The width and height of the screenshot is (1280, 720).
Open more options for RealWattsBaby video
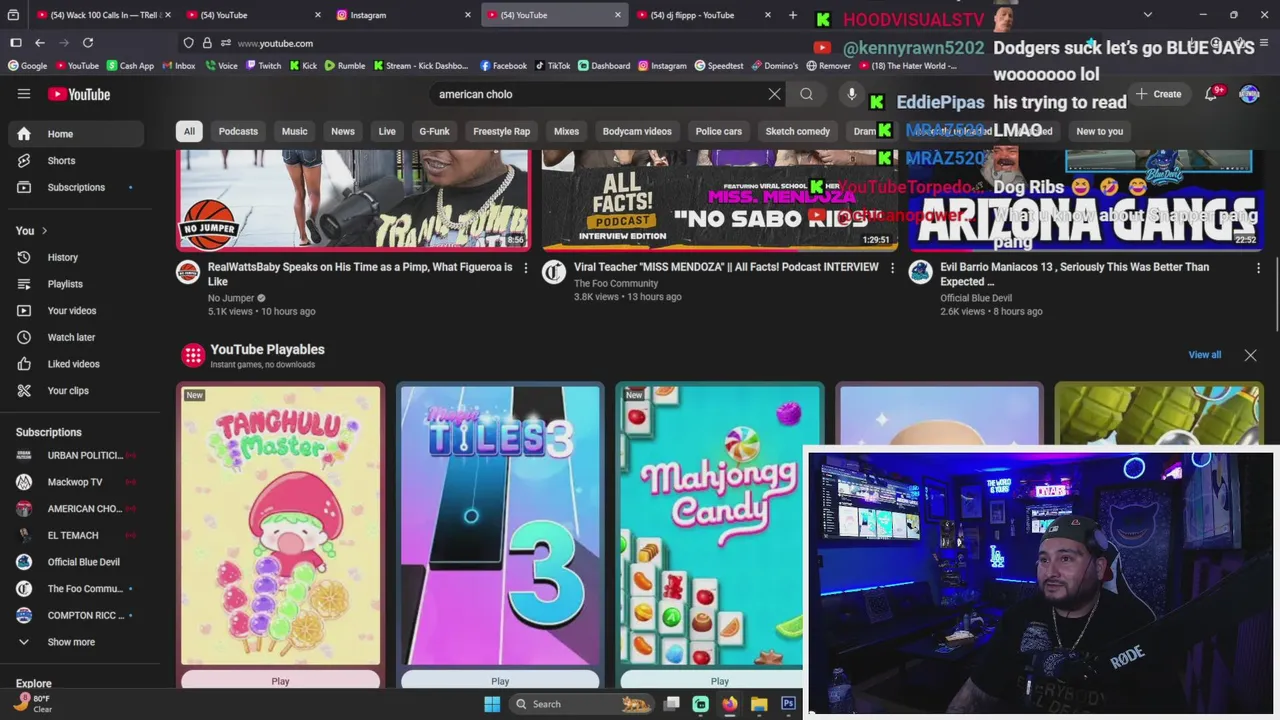(526, 267)
